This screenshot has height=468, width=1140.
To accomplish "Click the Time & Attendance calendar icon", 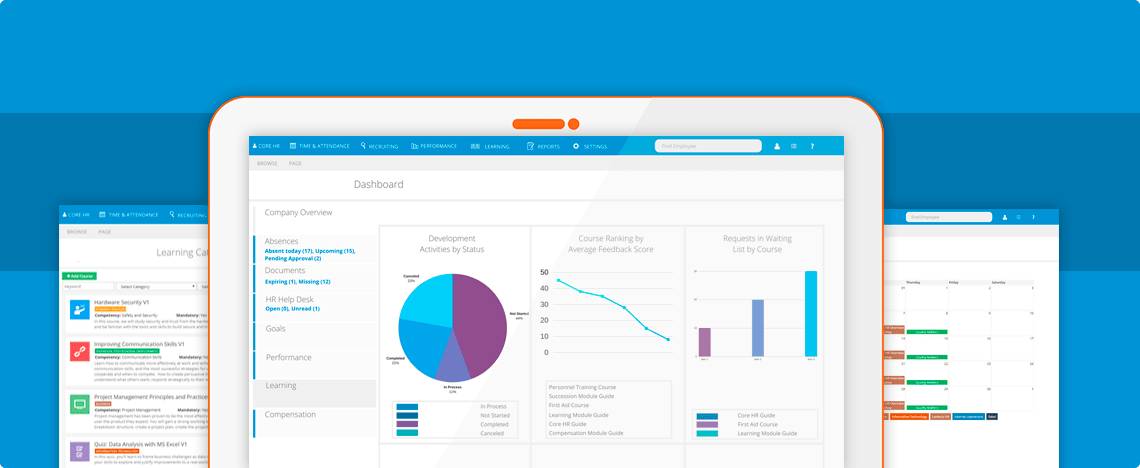I will (x=292, y=146).
